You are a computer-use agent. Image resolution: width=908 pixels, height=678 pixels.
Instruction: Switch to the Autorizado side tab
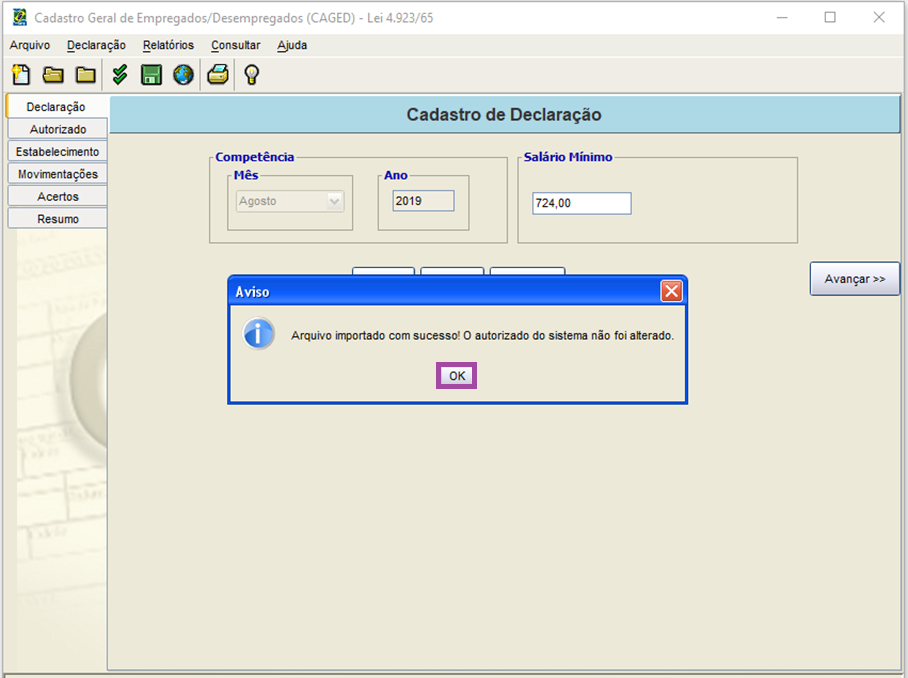(57, 129)
